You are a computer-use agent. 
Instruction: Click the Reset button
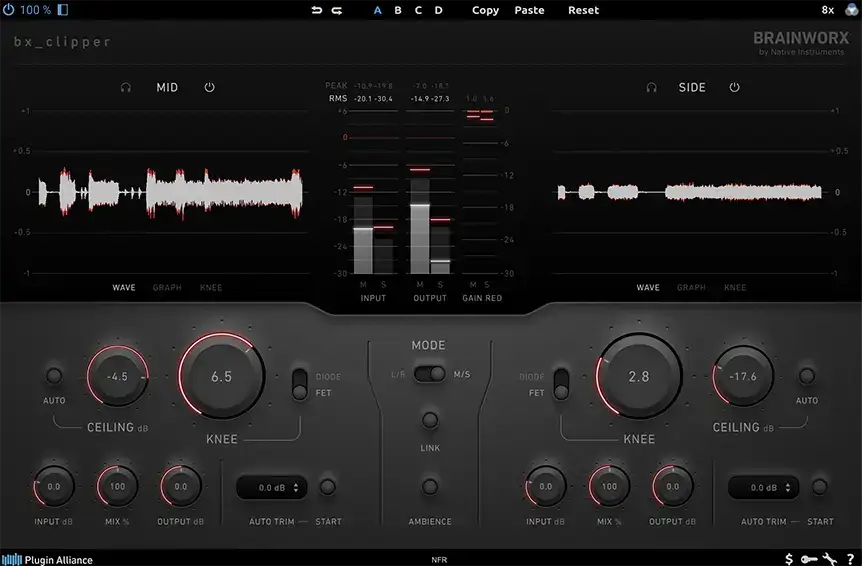pos(583,10)
